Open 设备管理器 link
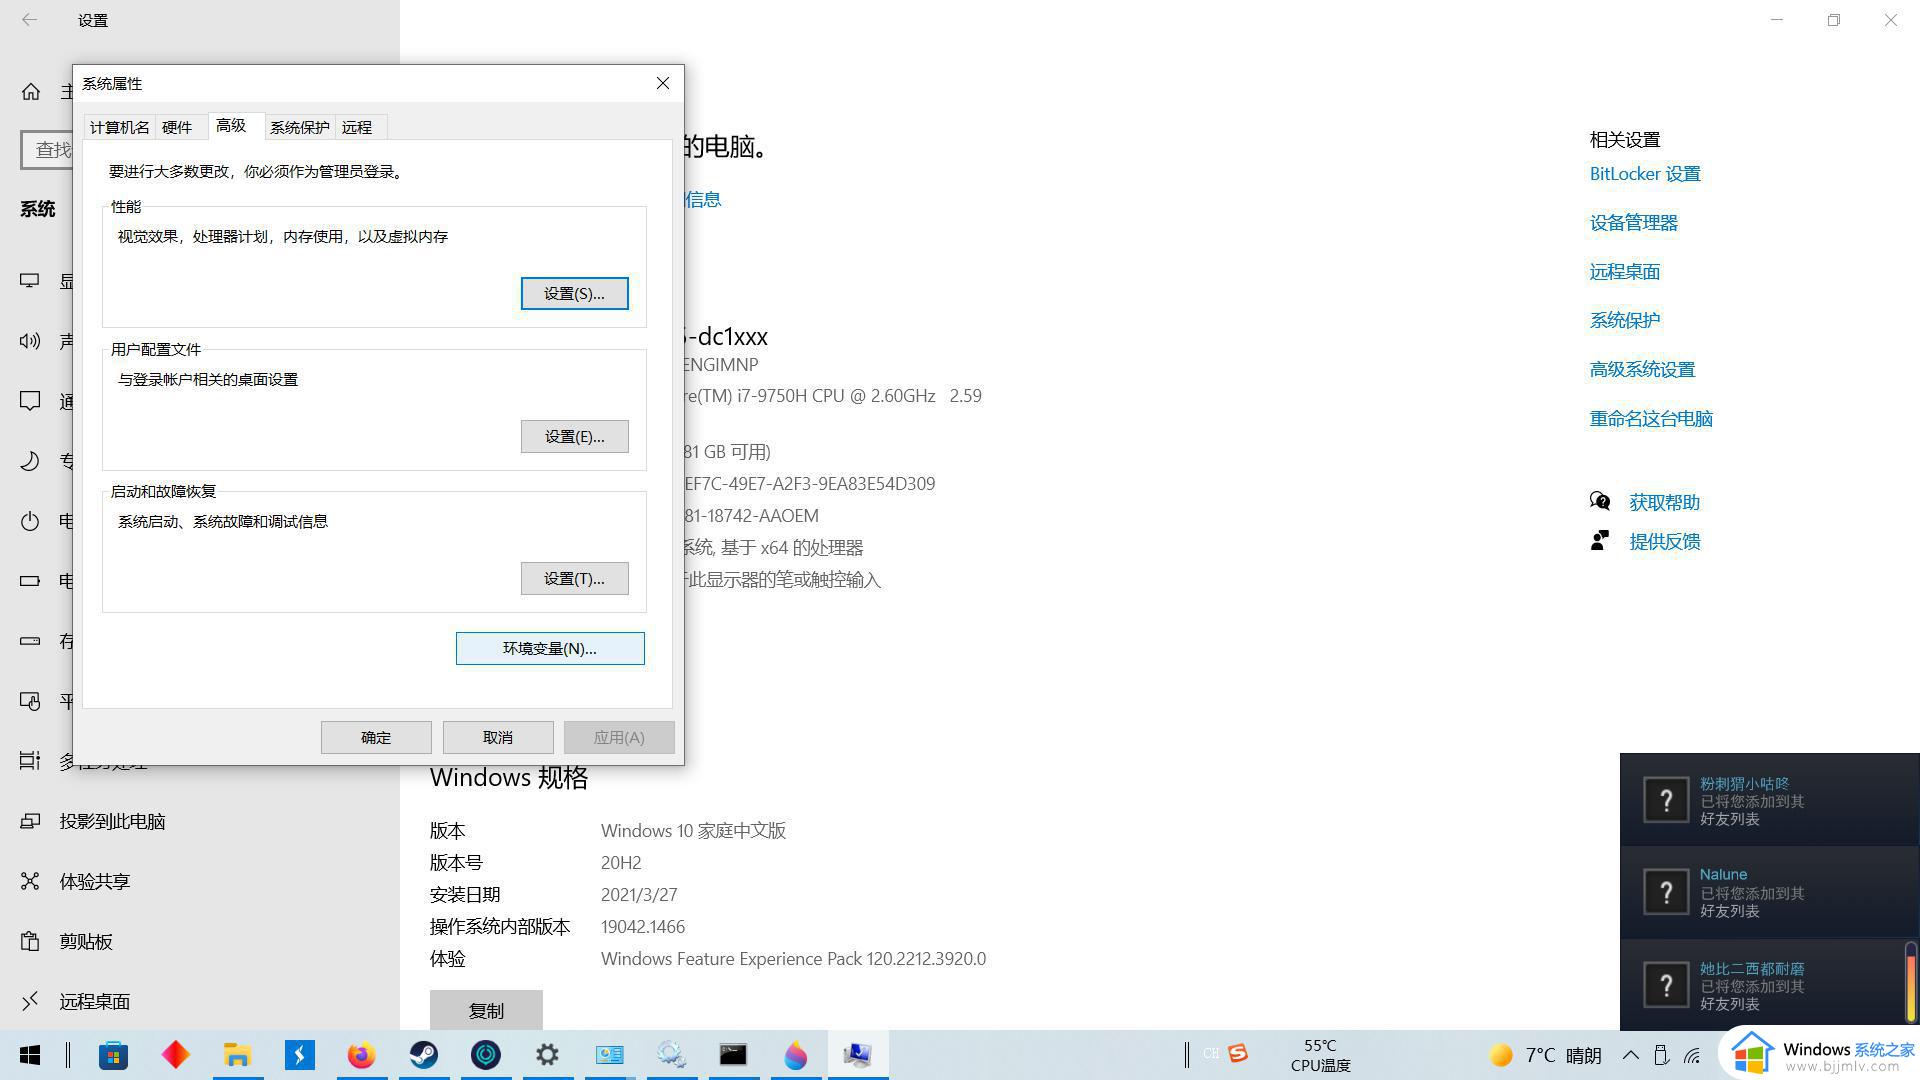 tap(1634, 223)
